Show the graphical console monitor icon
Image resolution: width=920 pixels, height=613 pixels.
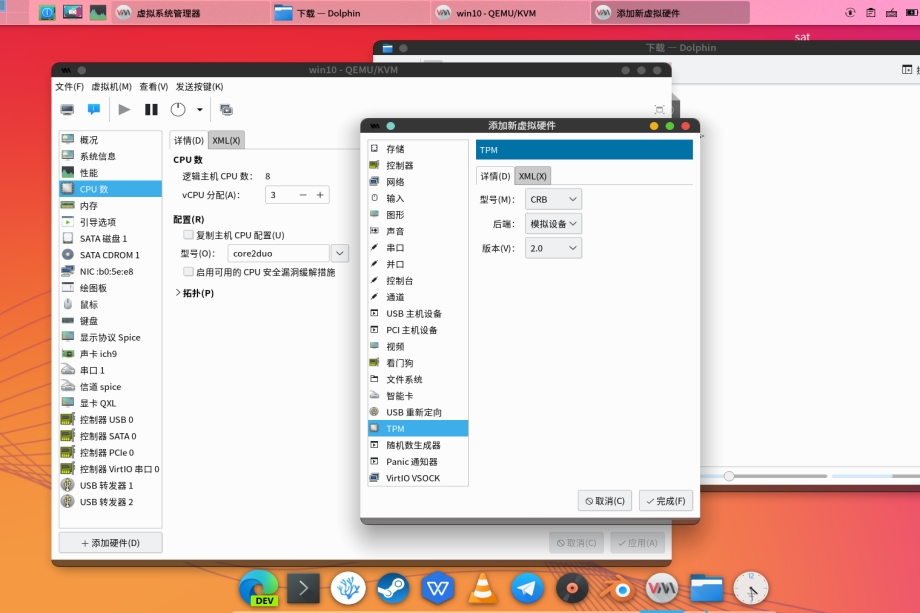[67, 109]
